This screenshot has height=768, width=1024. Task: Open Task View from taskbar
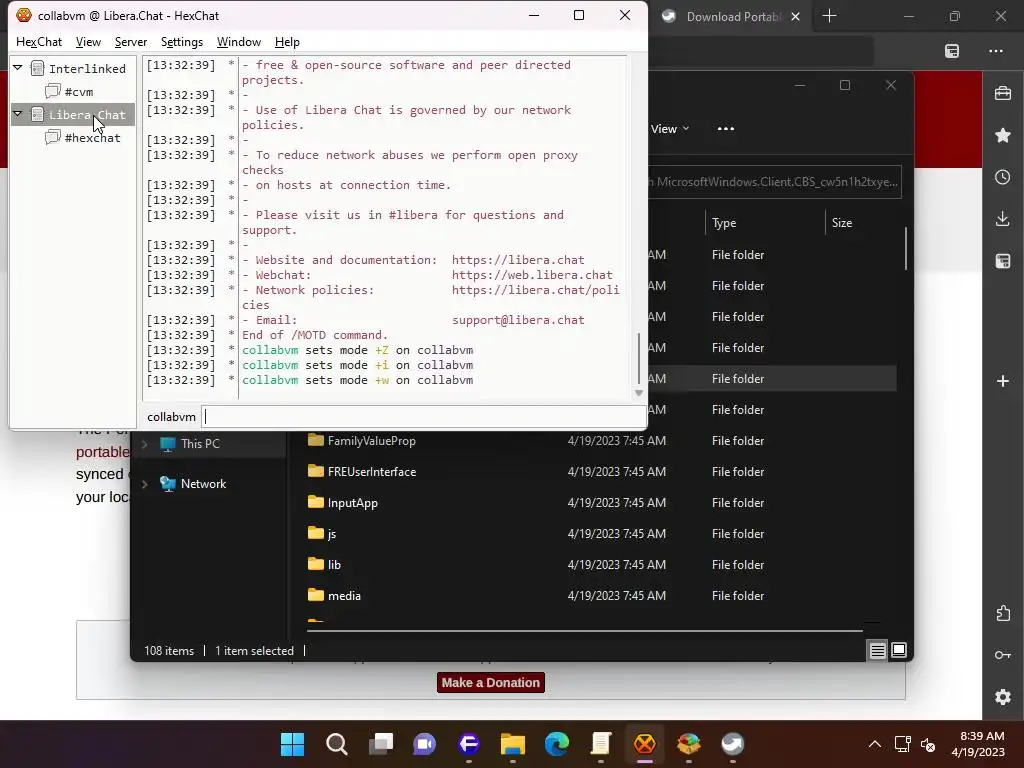[381, 744]
